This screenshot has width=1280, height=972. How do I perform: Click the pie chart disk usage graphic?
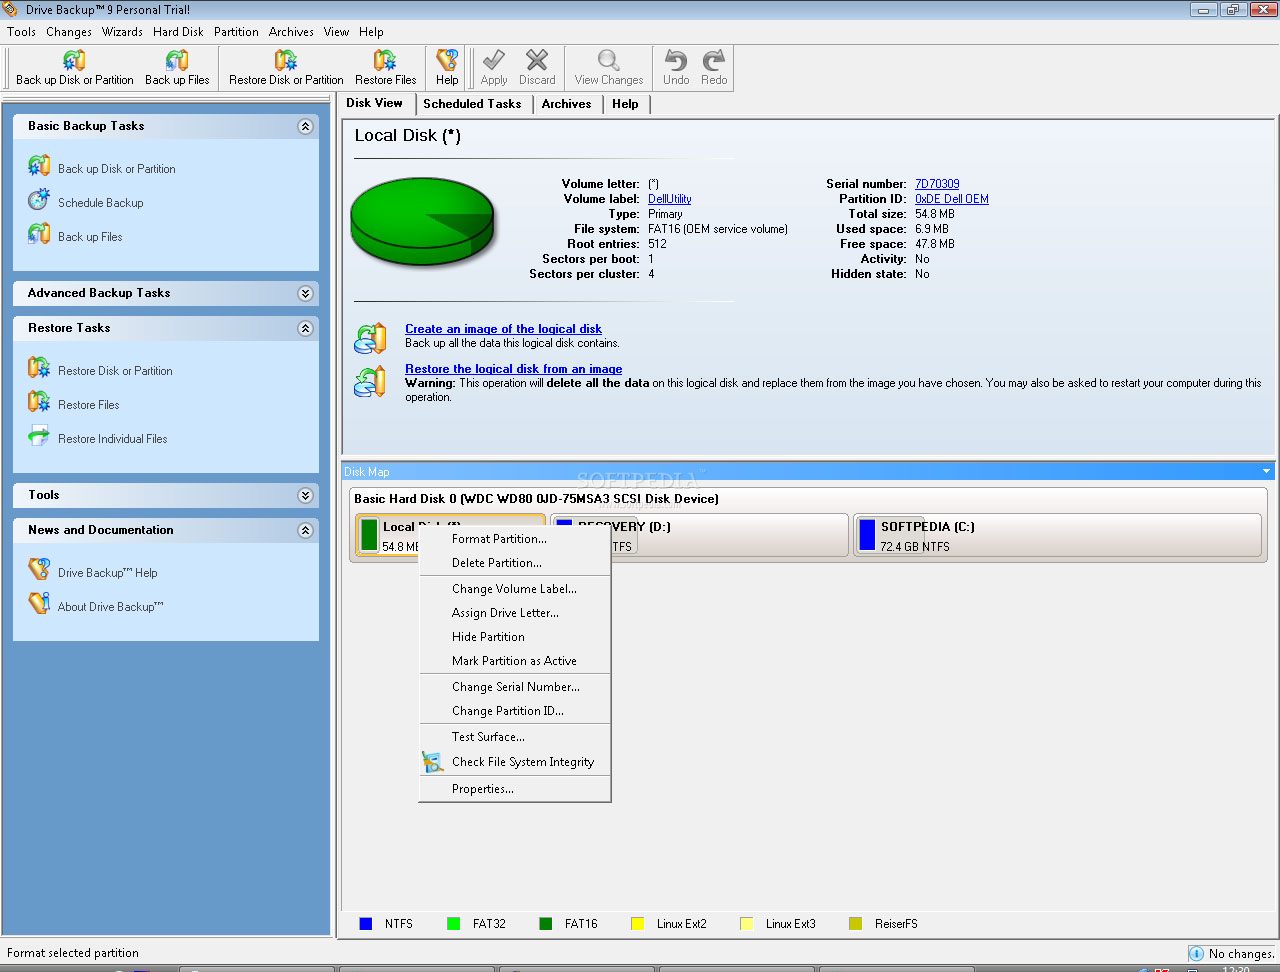422,225
